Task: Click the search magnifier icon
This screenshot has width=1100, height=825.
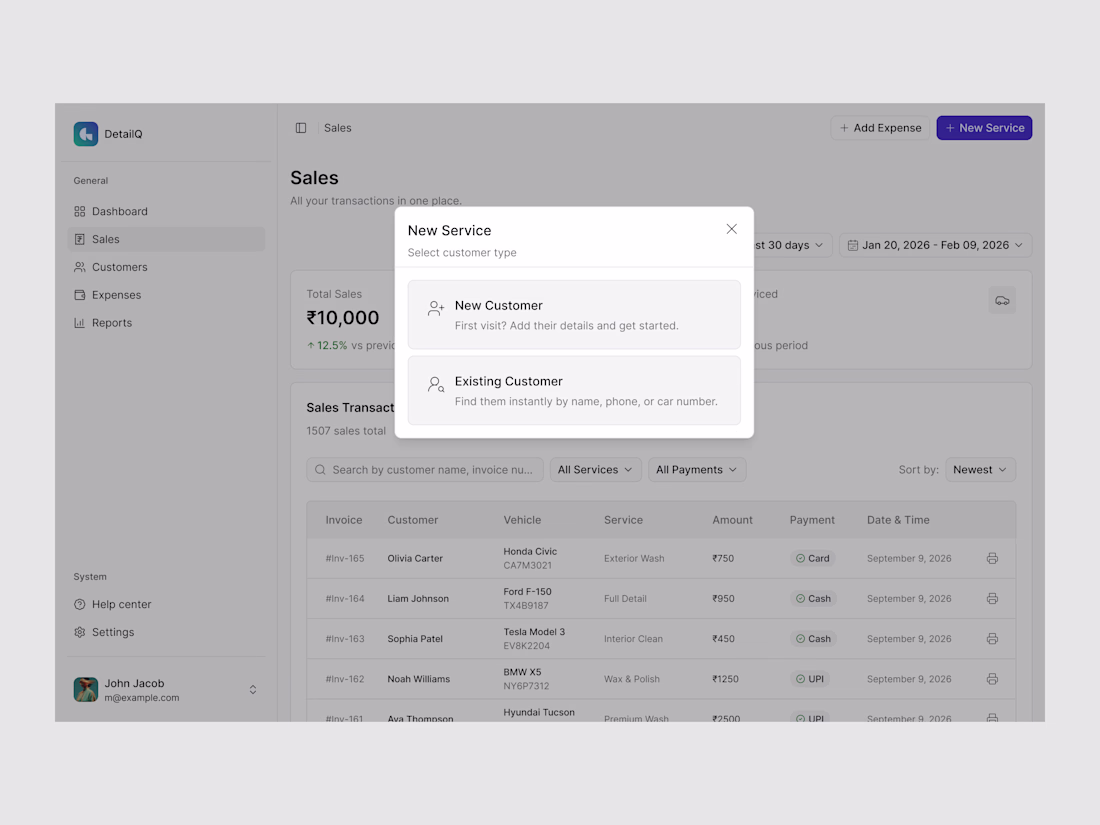Action: (x=320, y=470)
